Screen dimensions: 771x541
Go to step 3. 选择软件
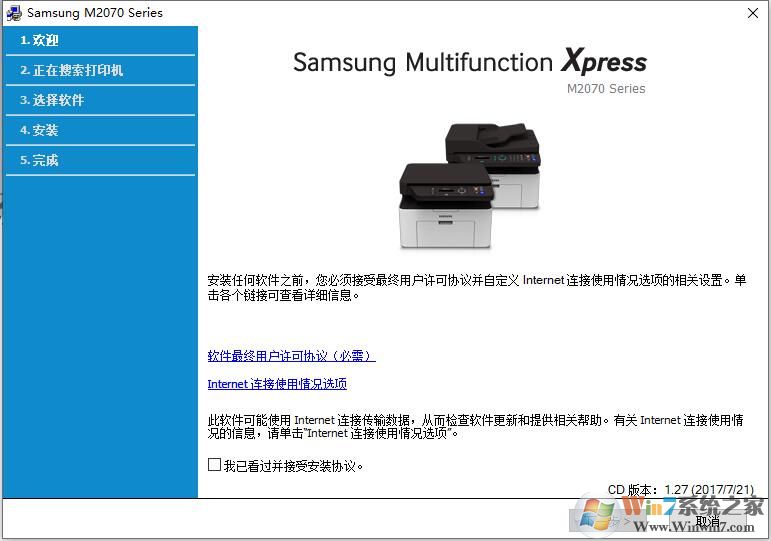(100, 100)
